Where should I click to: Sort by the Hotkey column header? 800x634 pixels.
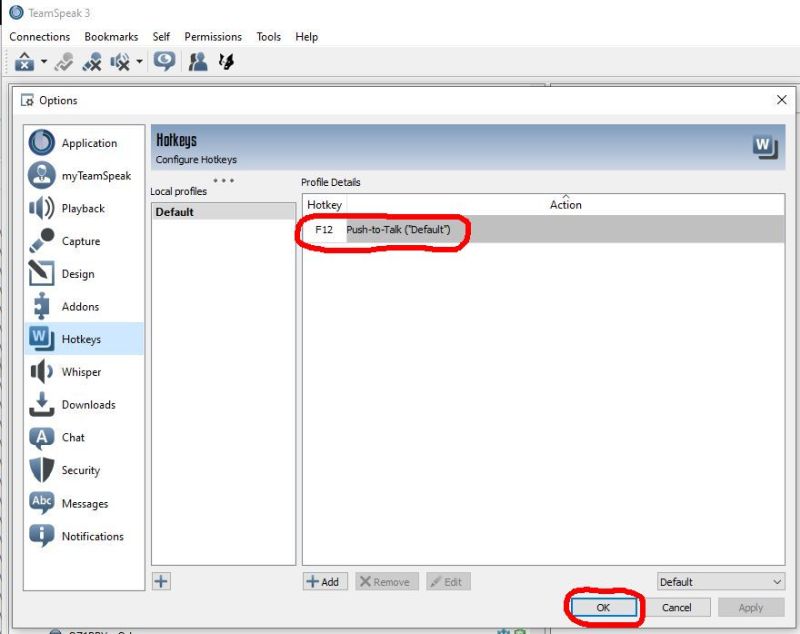(324, 205)
